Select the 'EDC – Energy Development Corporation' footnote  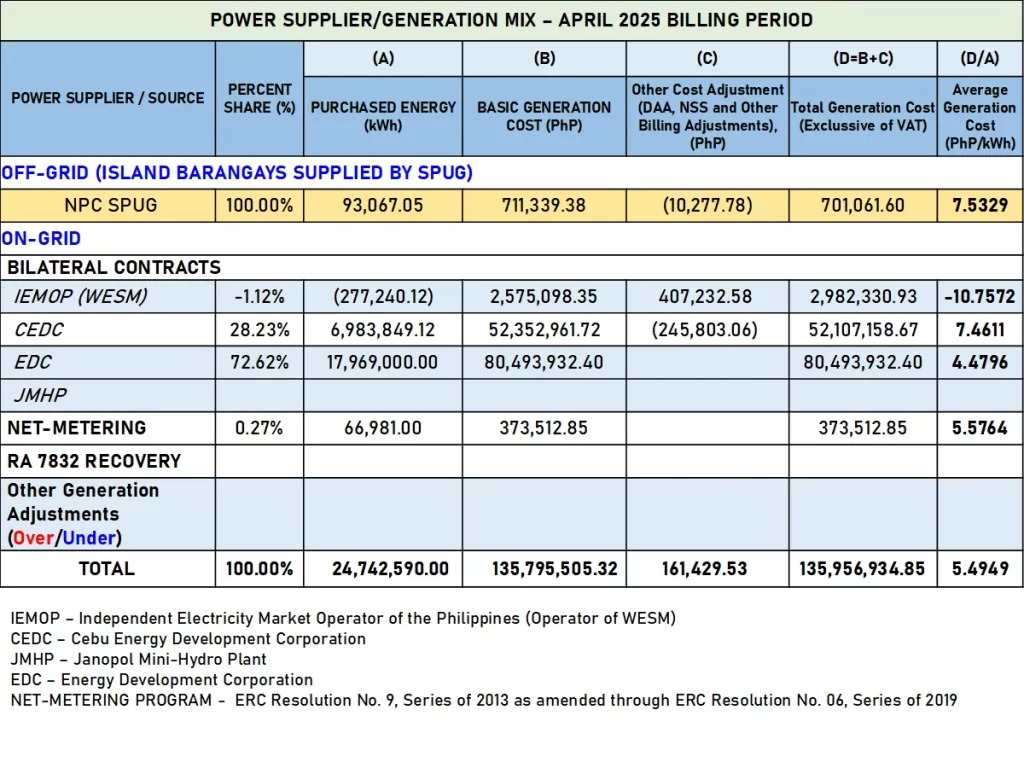click(161, 680)
